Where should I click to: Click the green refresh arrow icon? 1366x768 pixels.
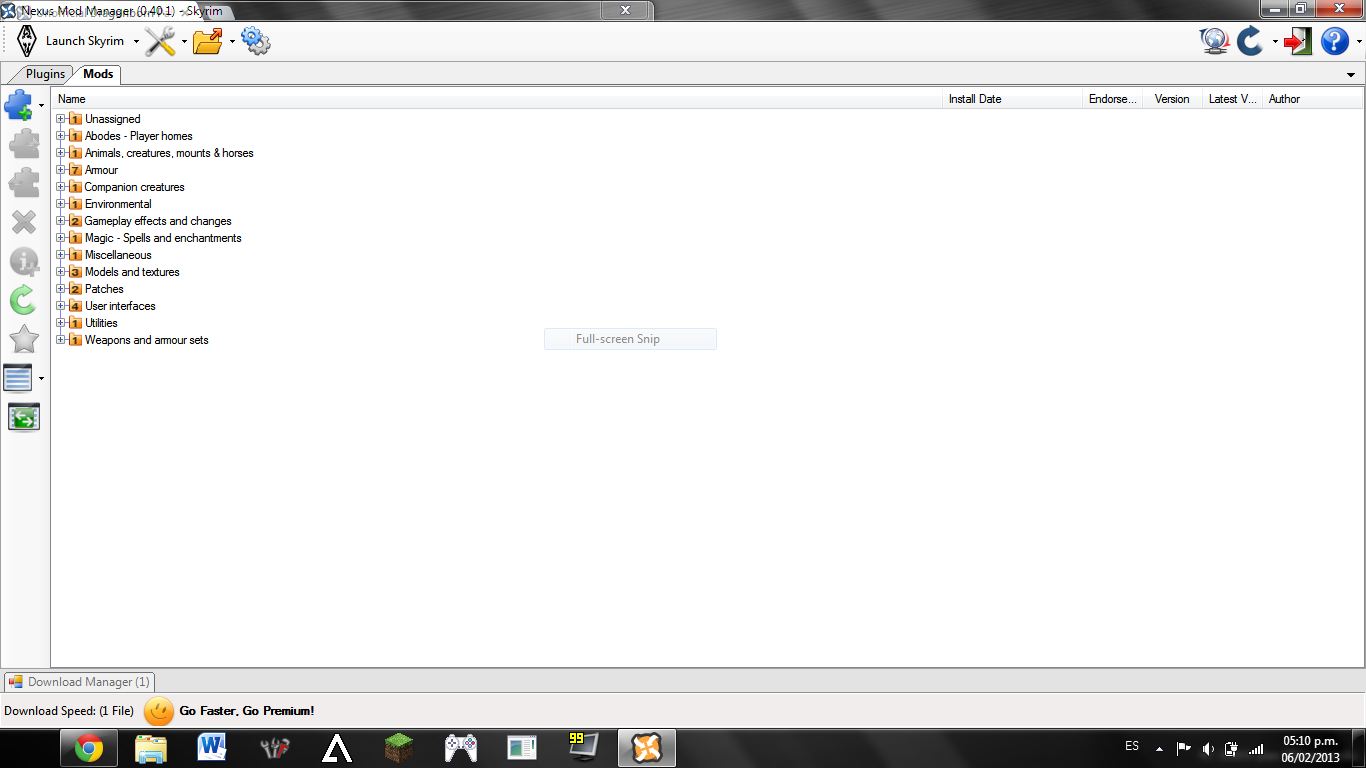(23, 300)
